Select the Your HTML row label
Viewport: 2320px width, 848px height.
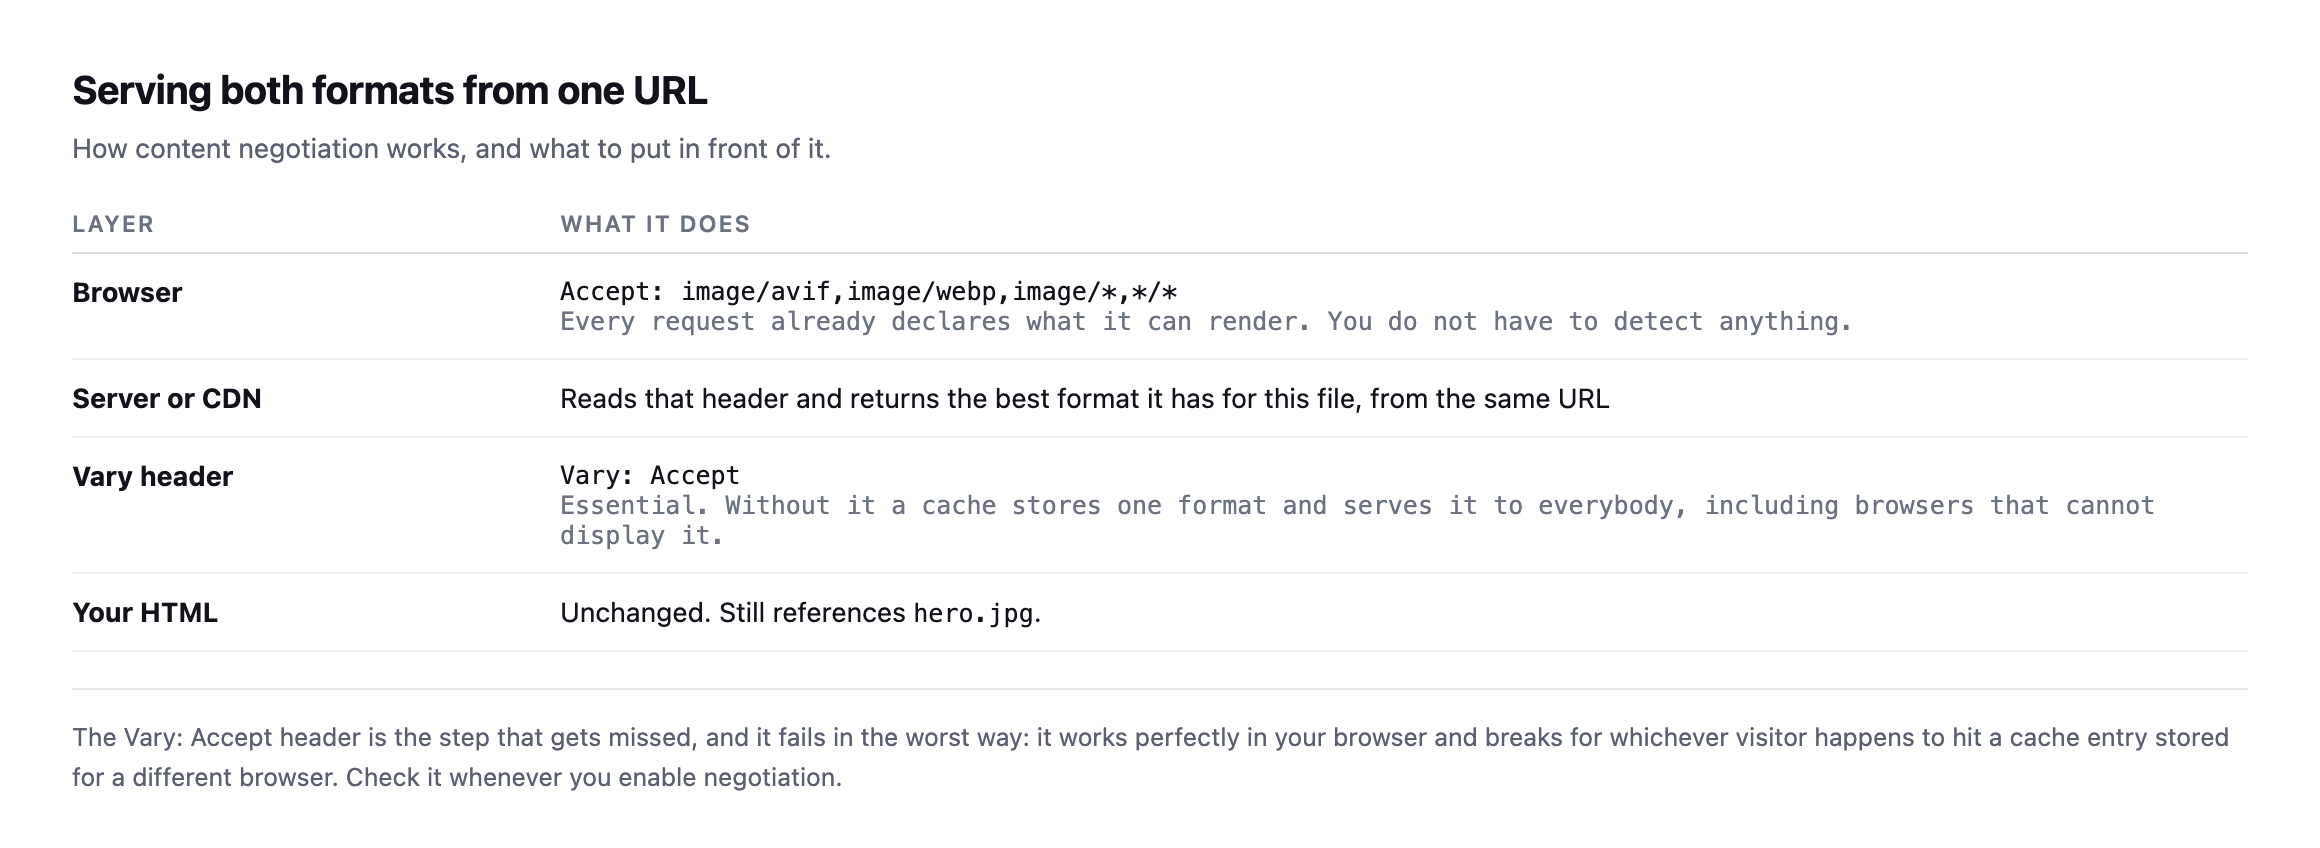[145, 613]
